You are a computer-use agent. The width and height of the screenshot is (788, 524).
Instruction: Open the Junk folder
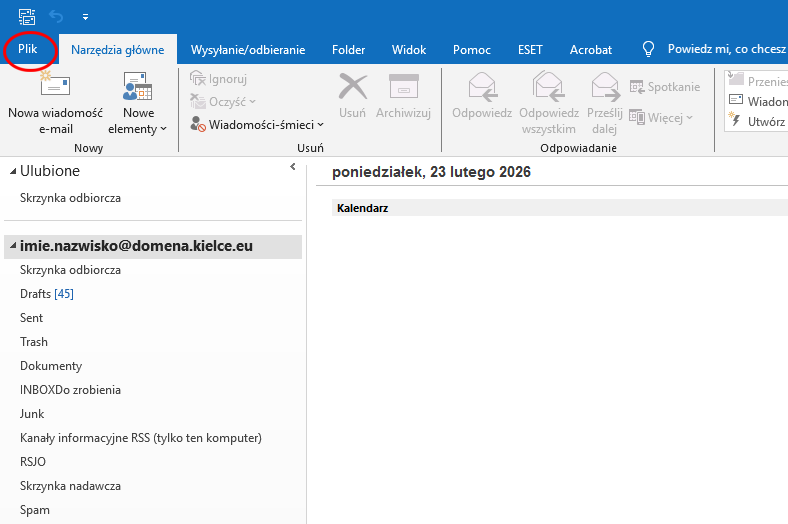tap(32, 414)
